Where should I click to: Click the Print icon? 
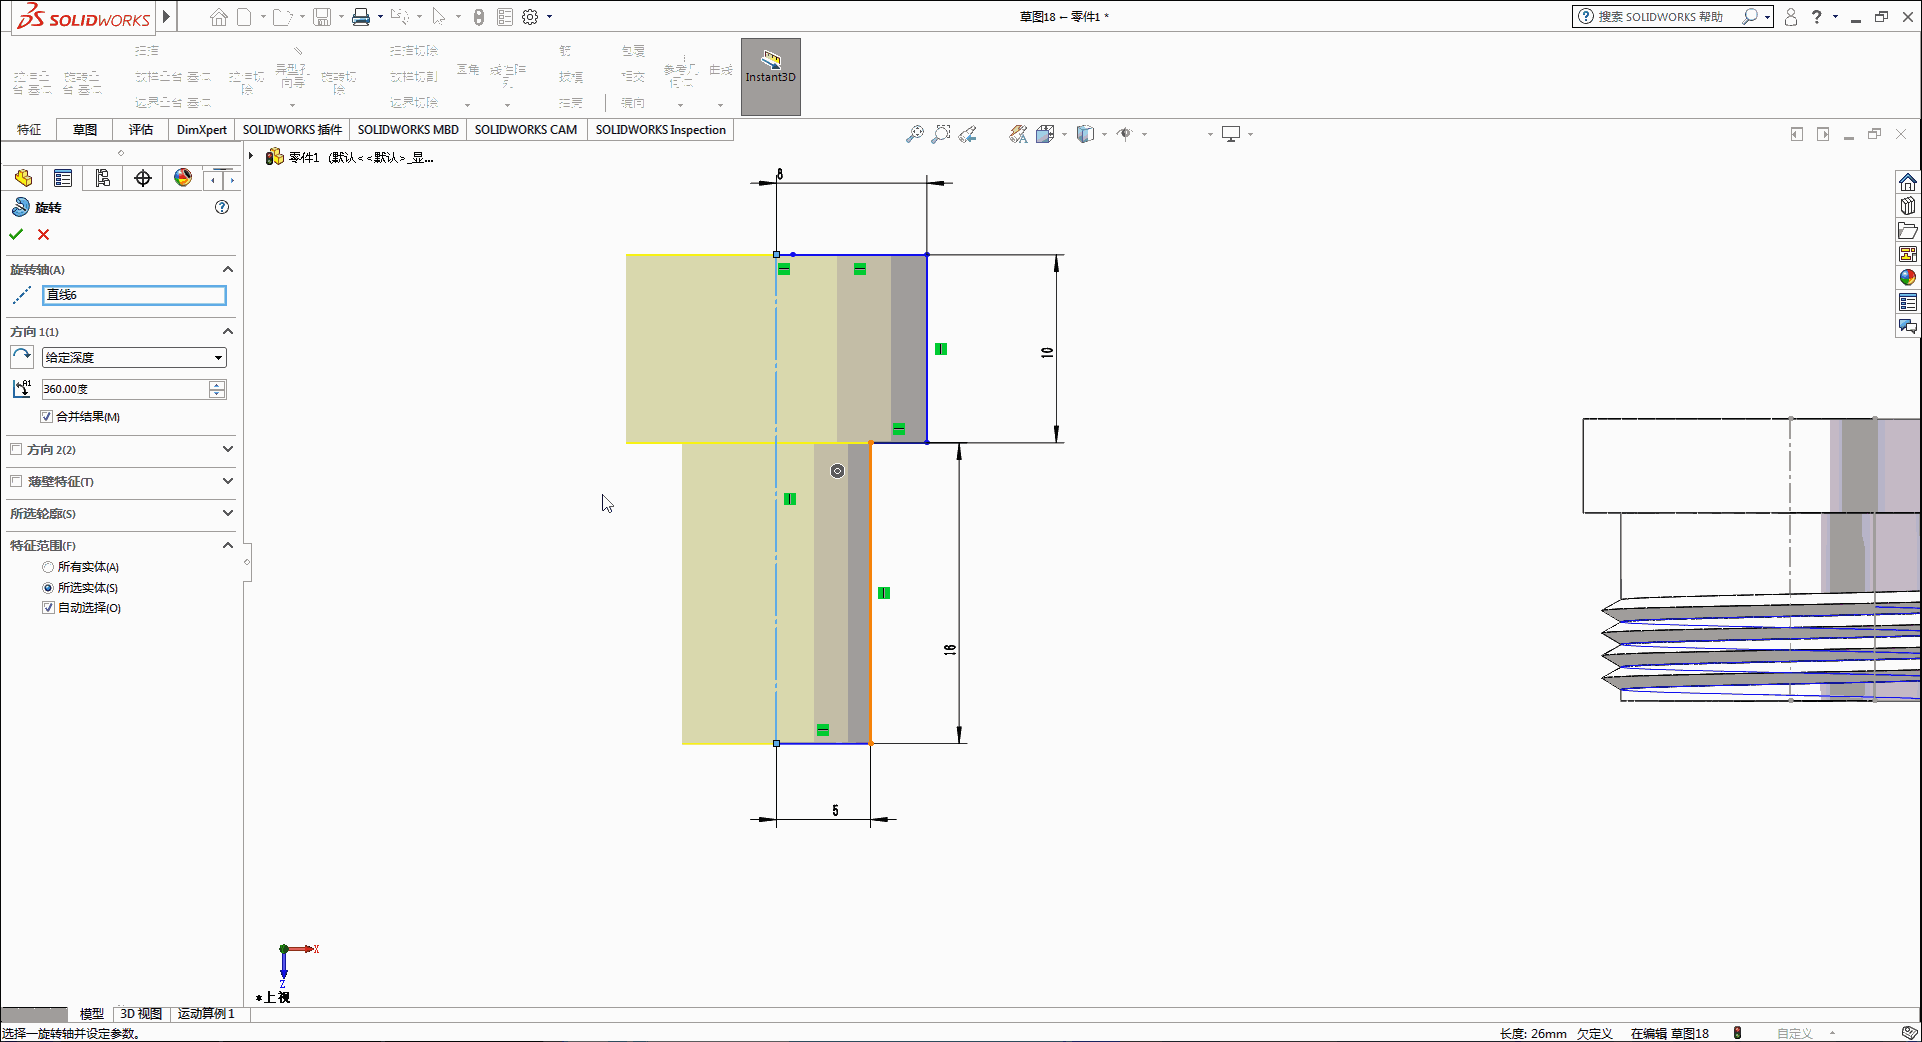361,17
